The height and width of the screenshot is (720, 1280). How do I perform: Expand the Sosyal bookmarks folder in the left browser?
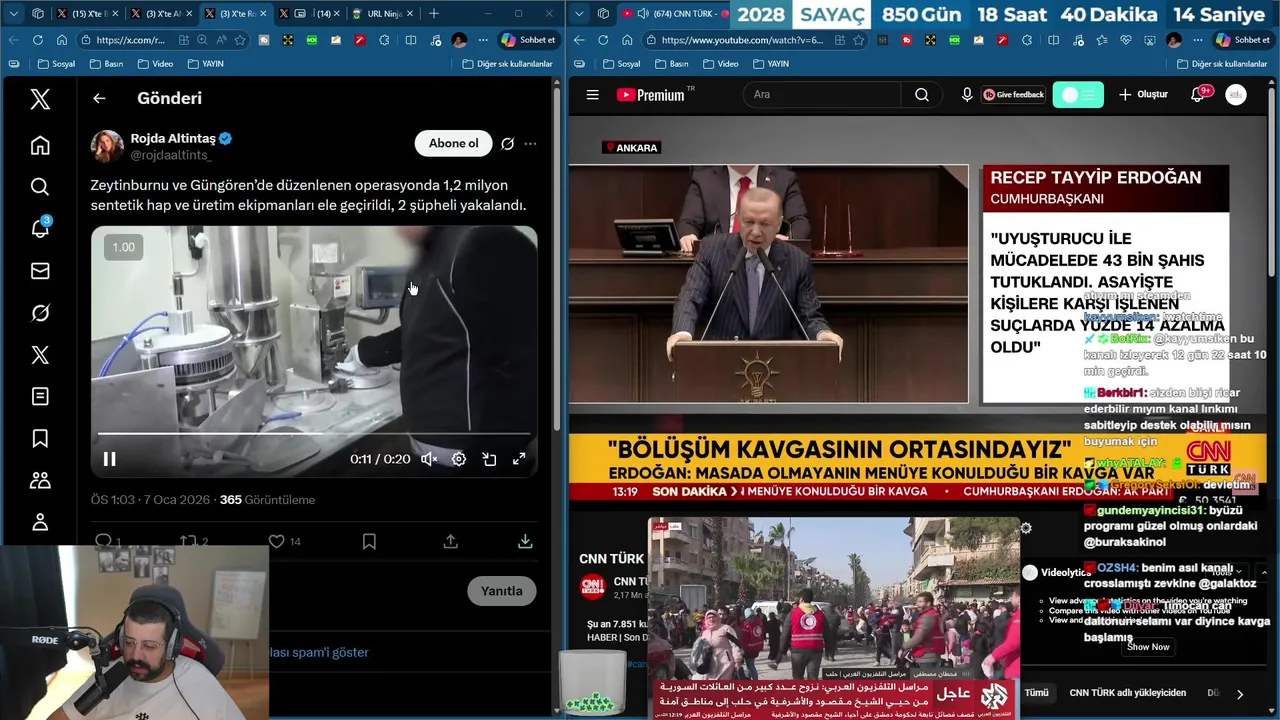point(56,63)
